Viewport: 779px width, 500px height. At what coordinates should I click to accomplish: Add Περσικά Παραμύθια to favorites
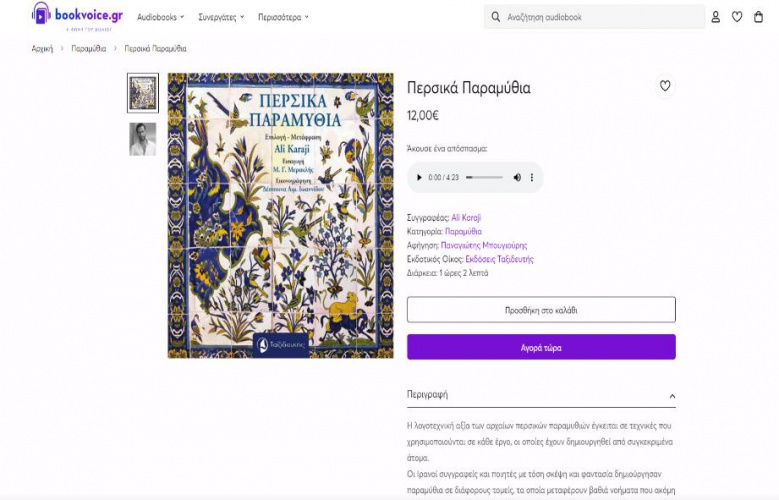665,86
